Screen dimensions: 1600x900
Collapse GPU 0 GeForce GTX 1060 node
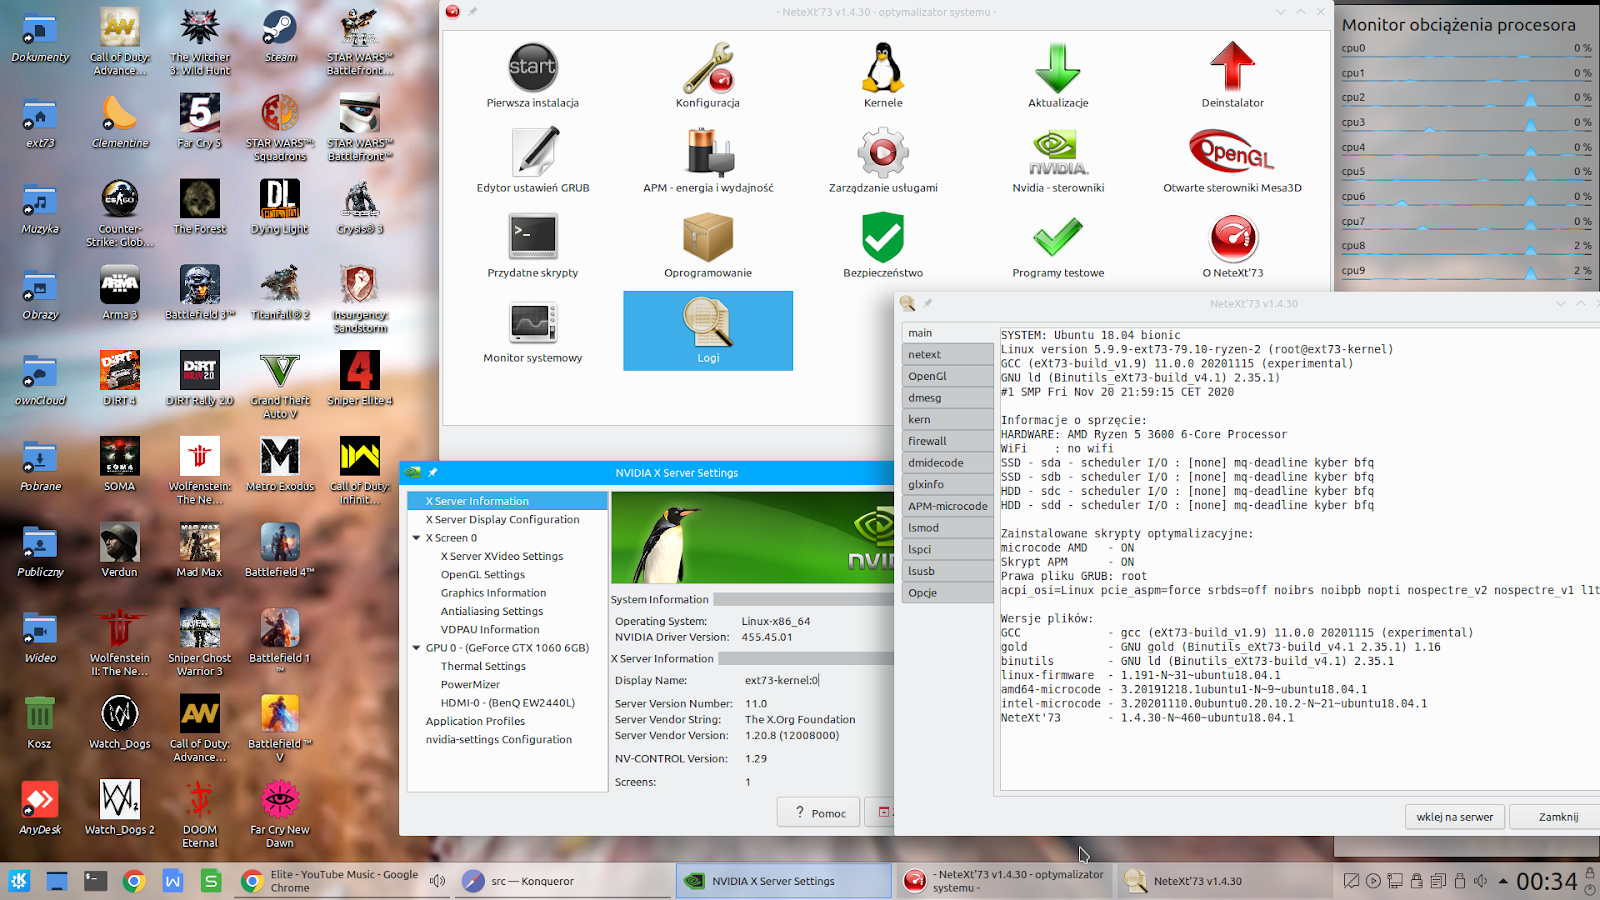(417, 648)
